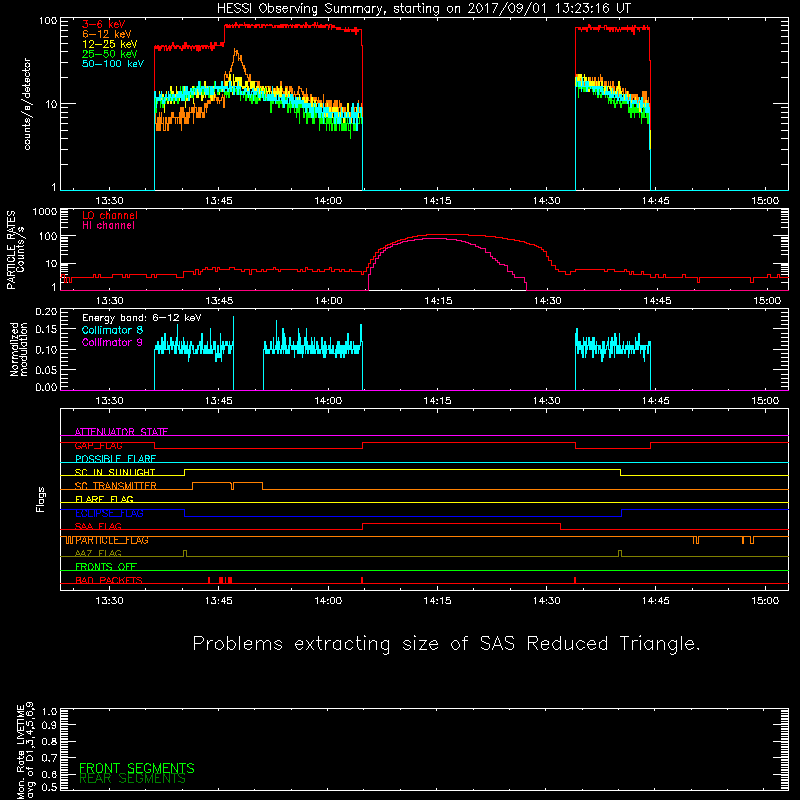Click the POSSIBLE_FLARE flag label
This screenshot has width=800, height=800.
[x=115, y=459]
